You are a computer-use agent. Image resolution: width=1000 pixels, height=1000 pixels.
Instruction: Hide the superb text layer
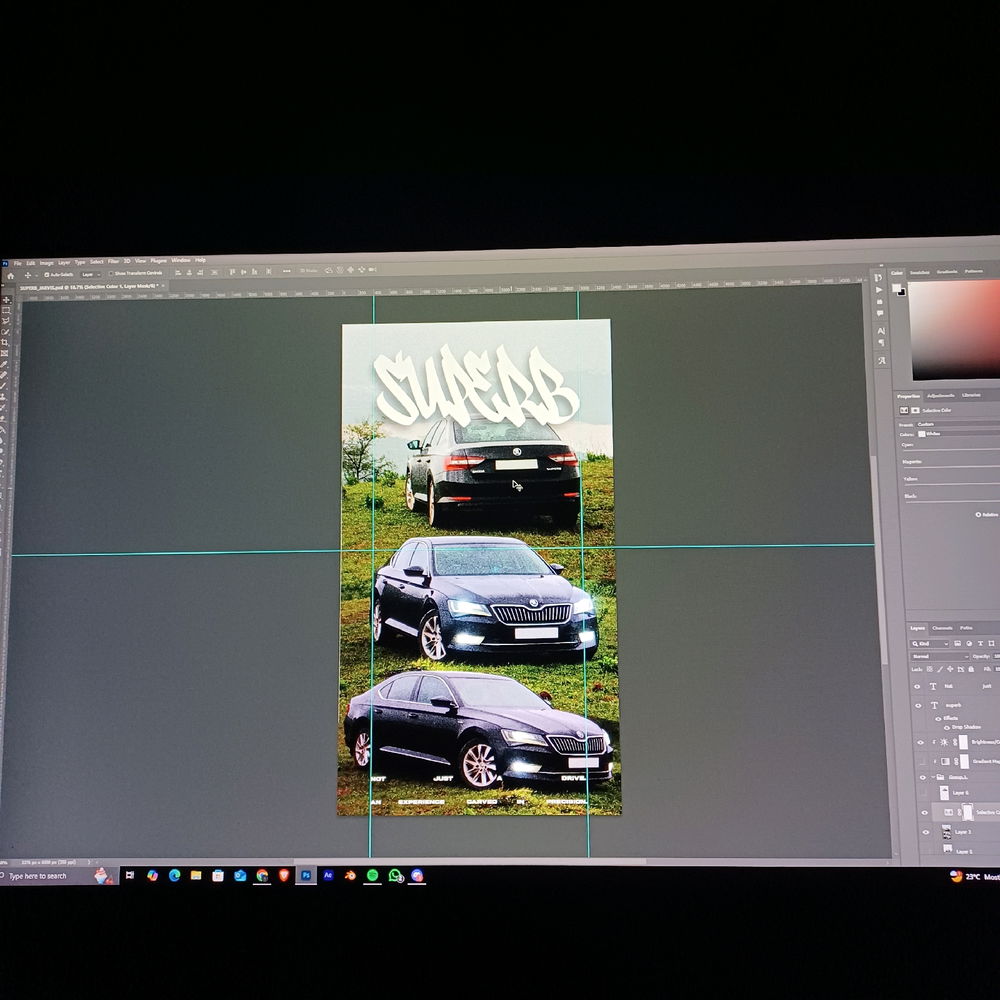pyautogui.click(x=918, y=705)
